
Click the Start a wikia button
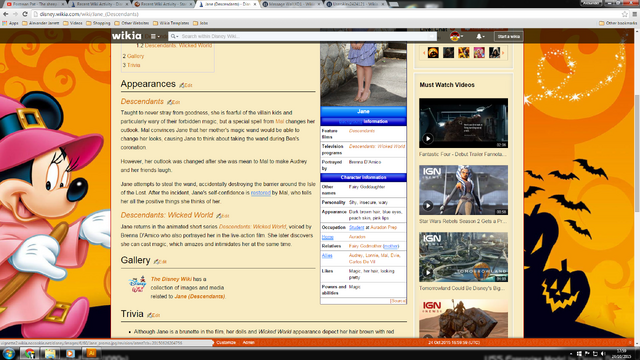click(x=508, y=36)
